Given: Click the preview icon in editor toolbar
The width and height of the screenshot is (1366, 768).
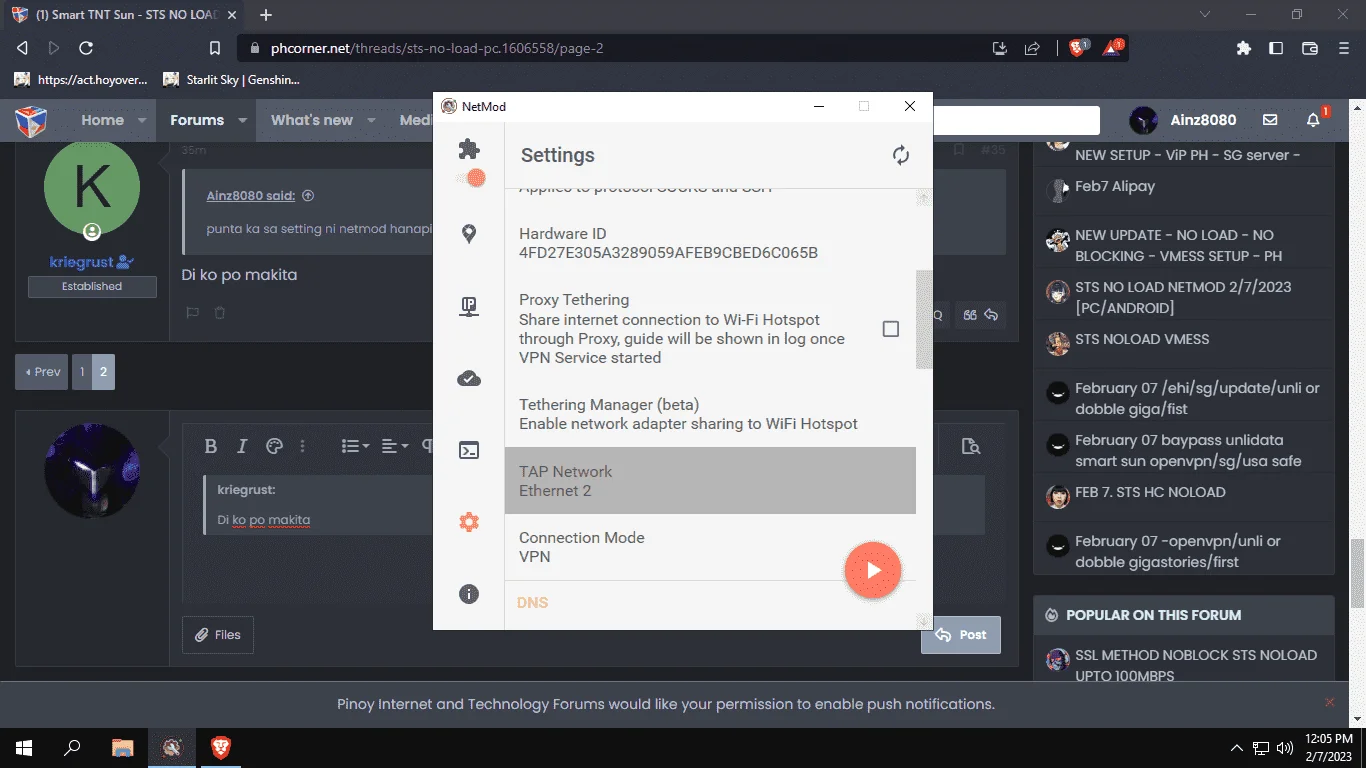Looking at the screenshot, I should point(970,446).
